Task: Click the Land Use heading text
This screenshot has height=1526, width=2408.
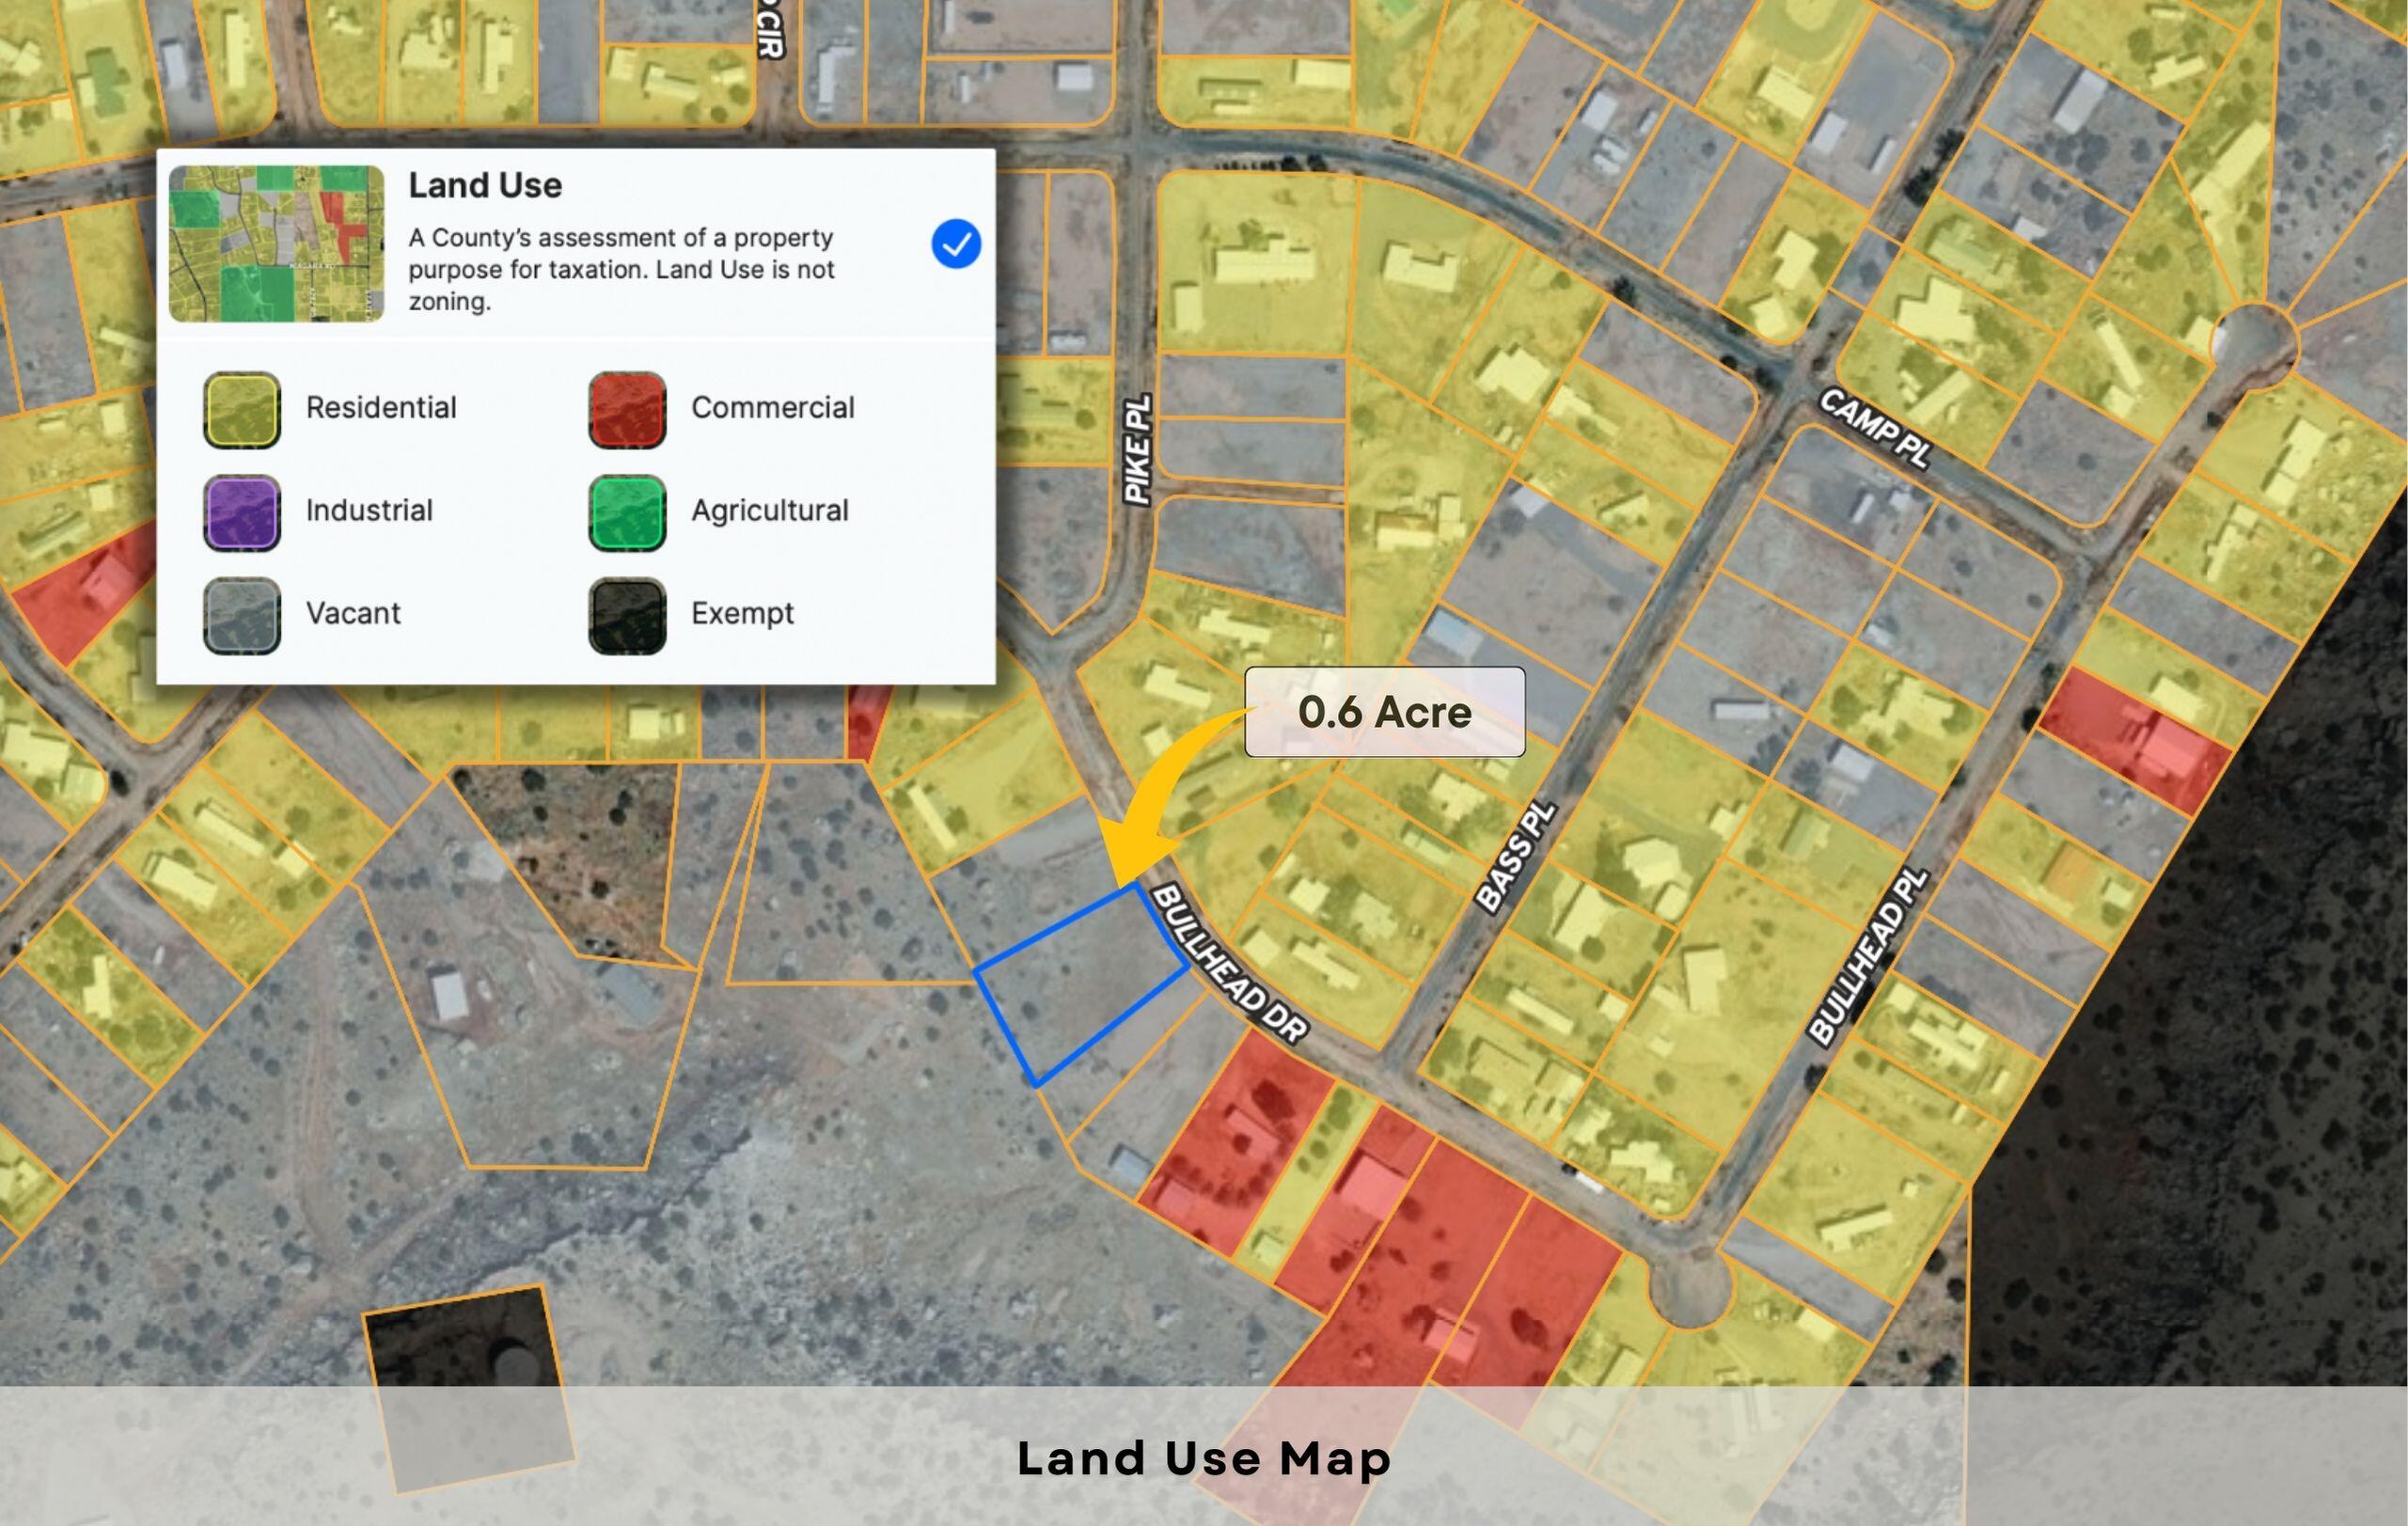Action: click(485, 186)
